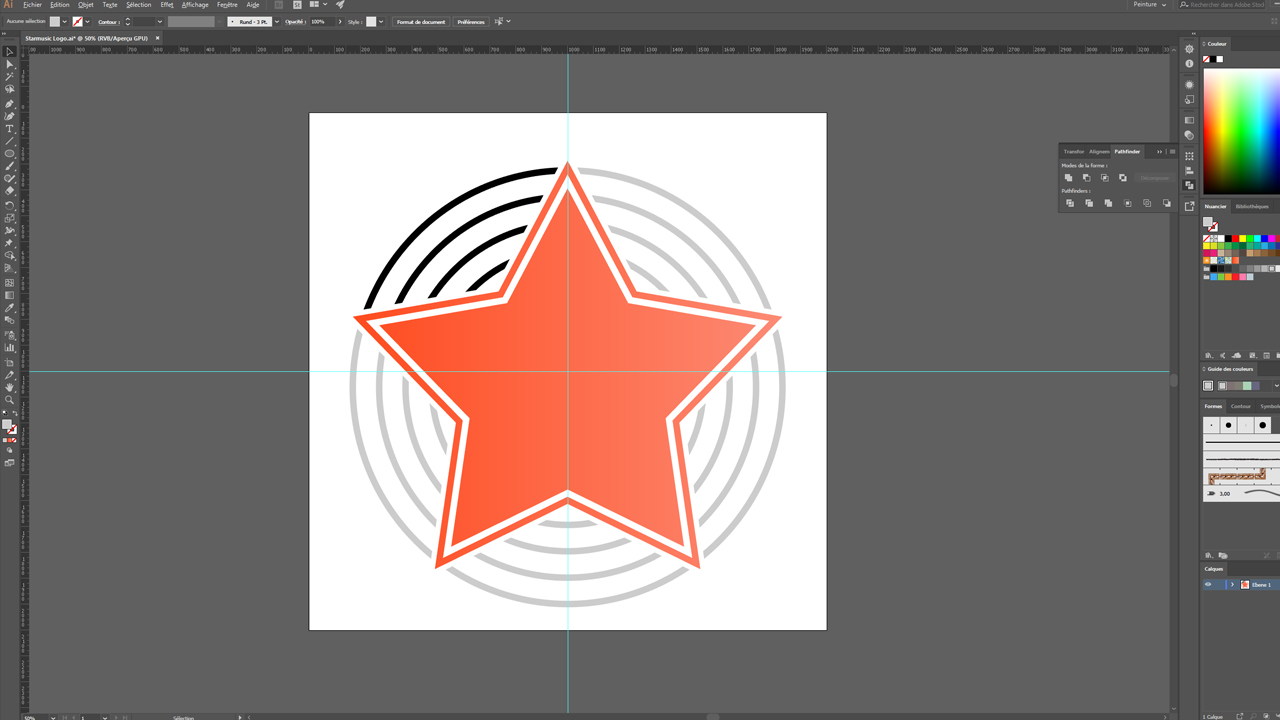Open the Affichage menu
The image size is (1280, 720).
pos(195,4)
